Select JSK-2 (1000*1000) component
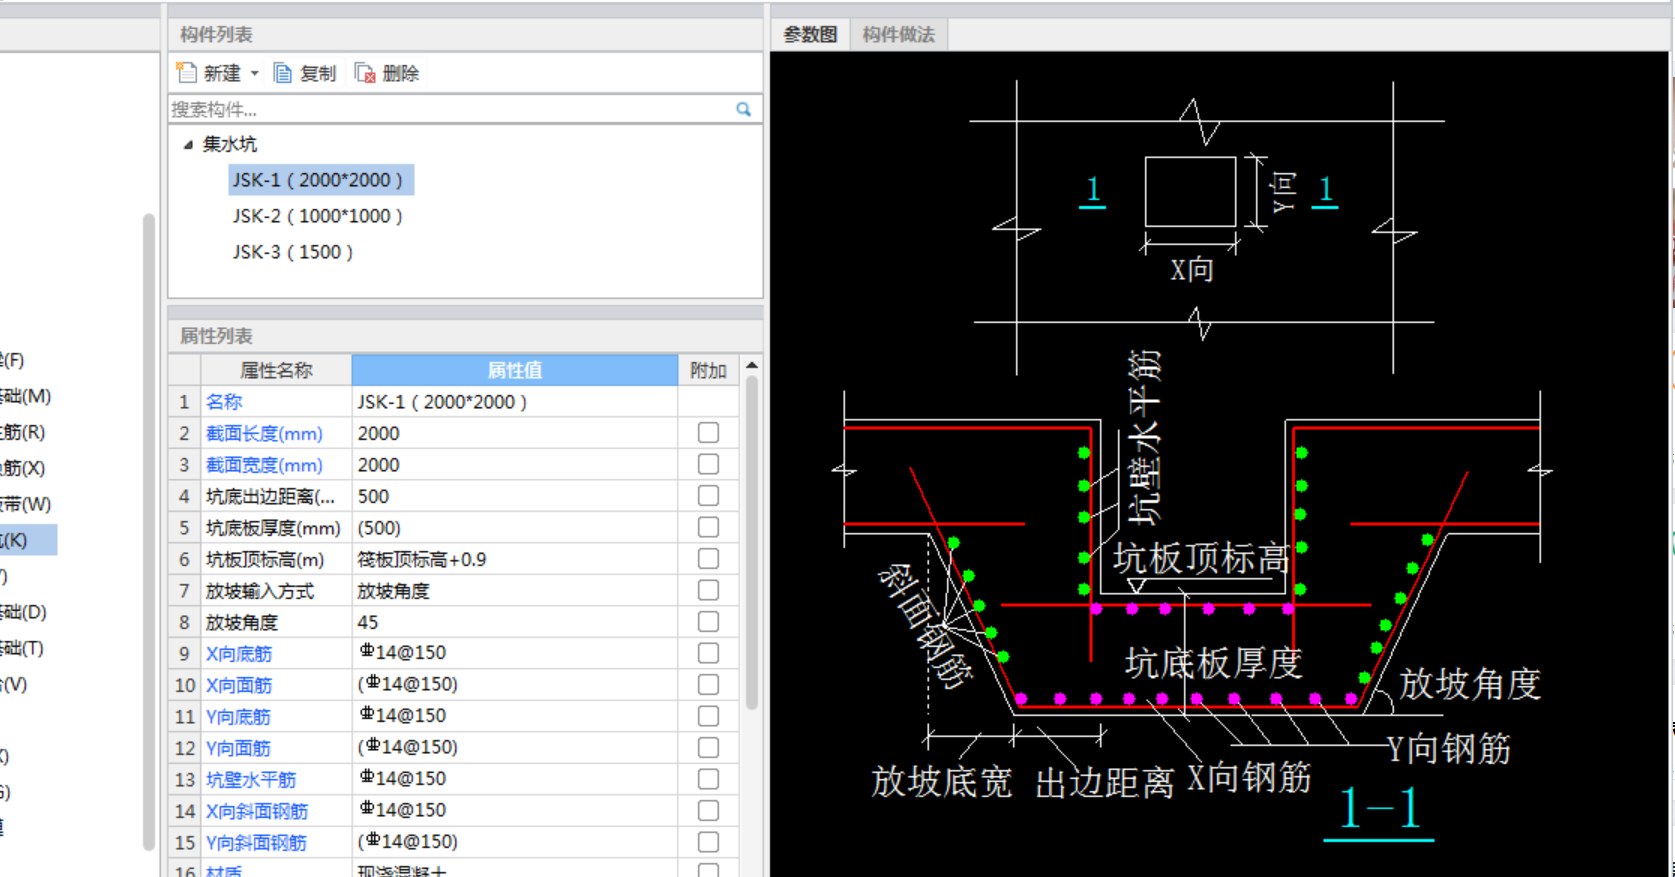This screenshot has width=1675, height=877. click(318, 216)
